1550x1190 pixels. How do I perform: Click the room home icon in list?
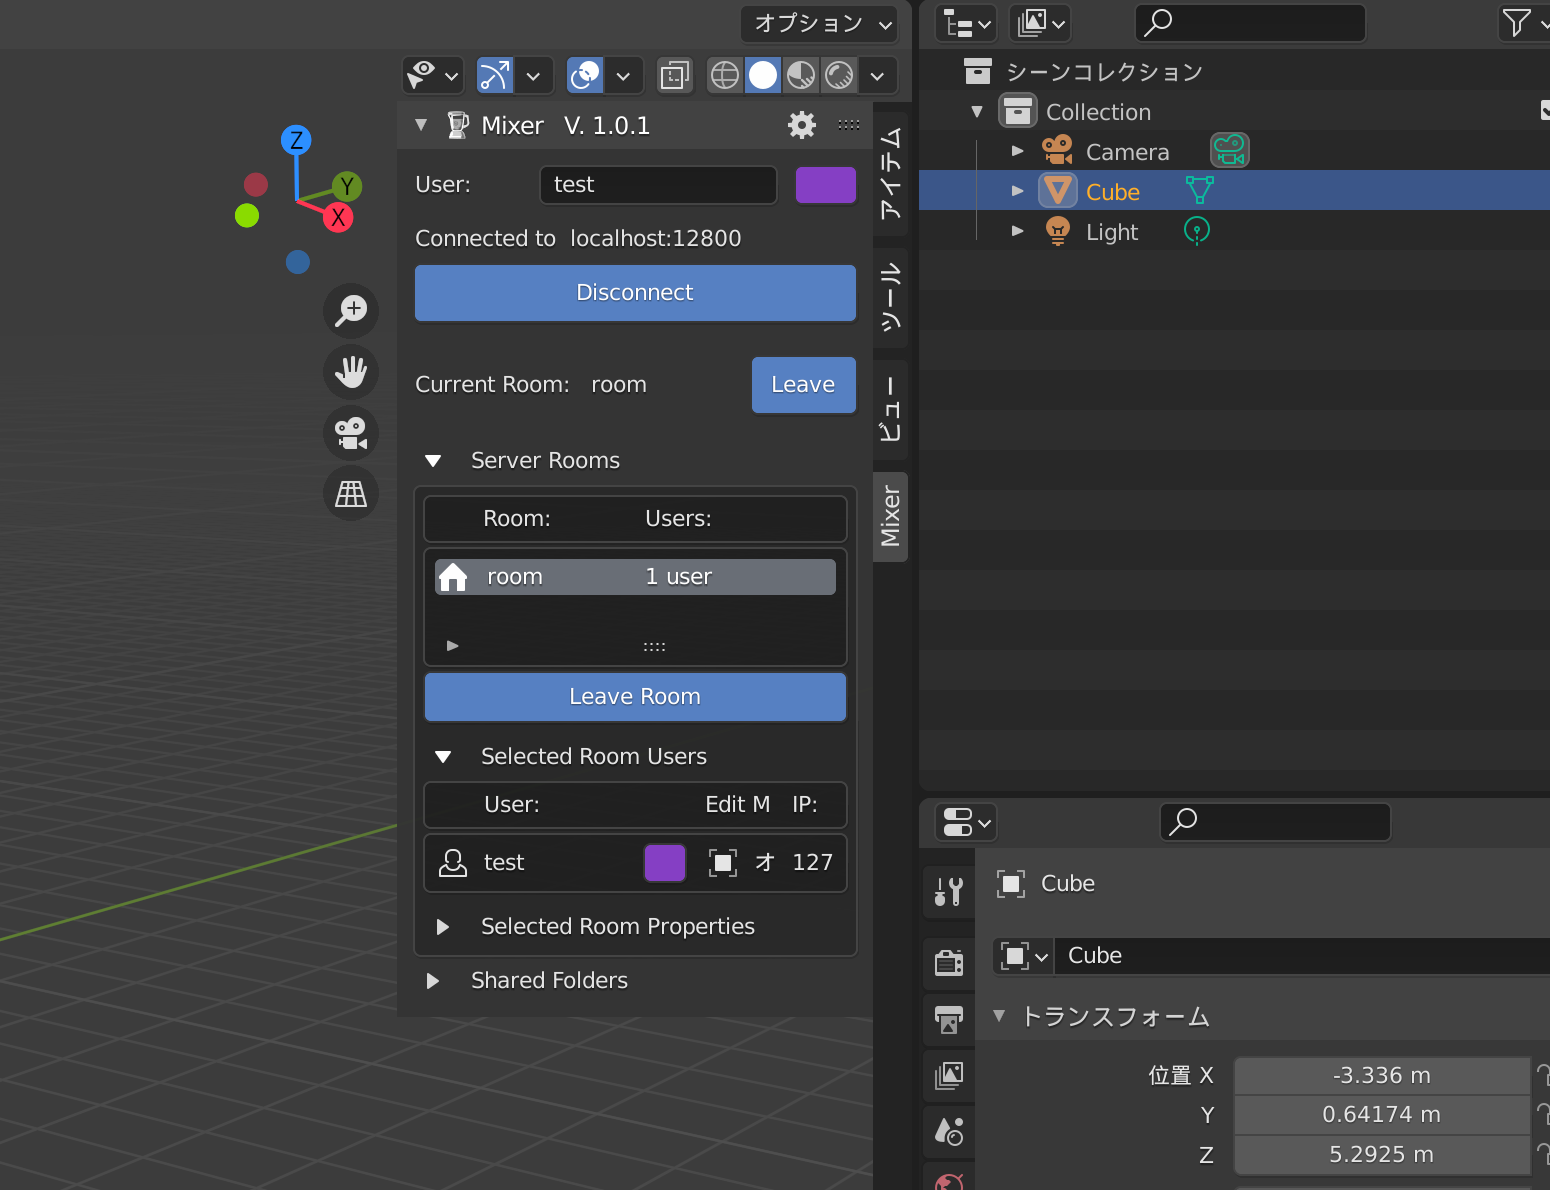(x=453, y=577)
